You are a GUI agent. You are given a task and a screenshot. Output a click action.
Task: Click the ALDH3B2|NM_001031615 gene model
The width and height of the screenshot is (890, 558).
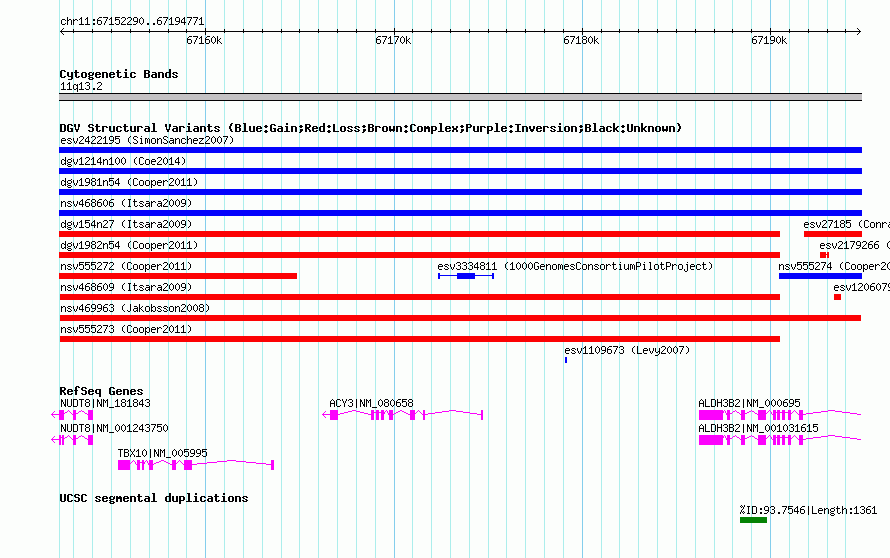pyautogui.click(x=780, y=440)
